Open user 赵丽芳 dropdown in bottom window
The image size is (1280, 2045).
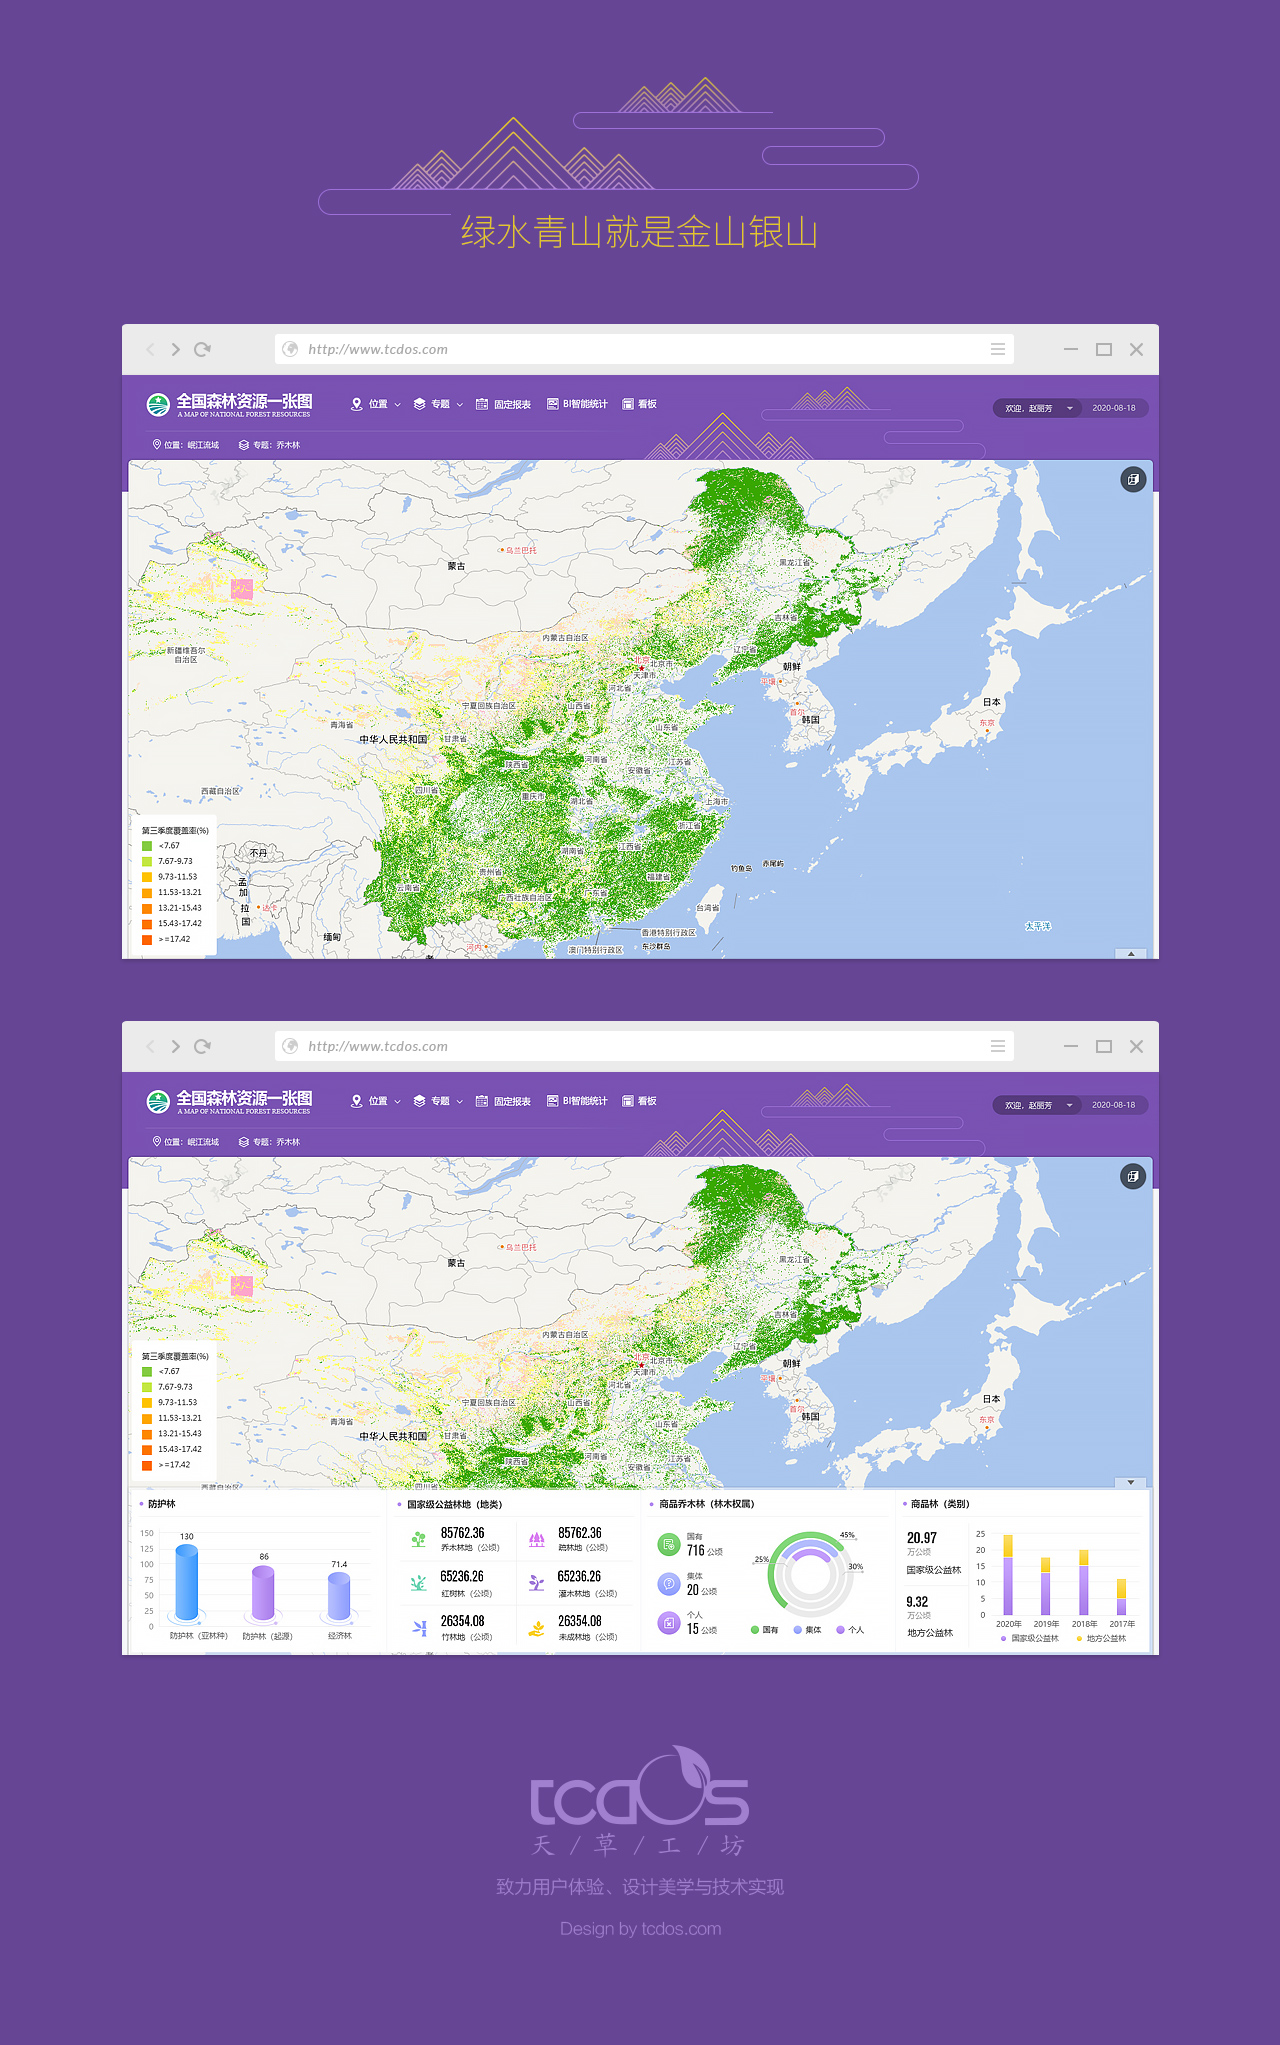pos(1039,1105)
